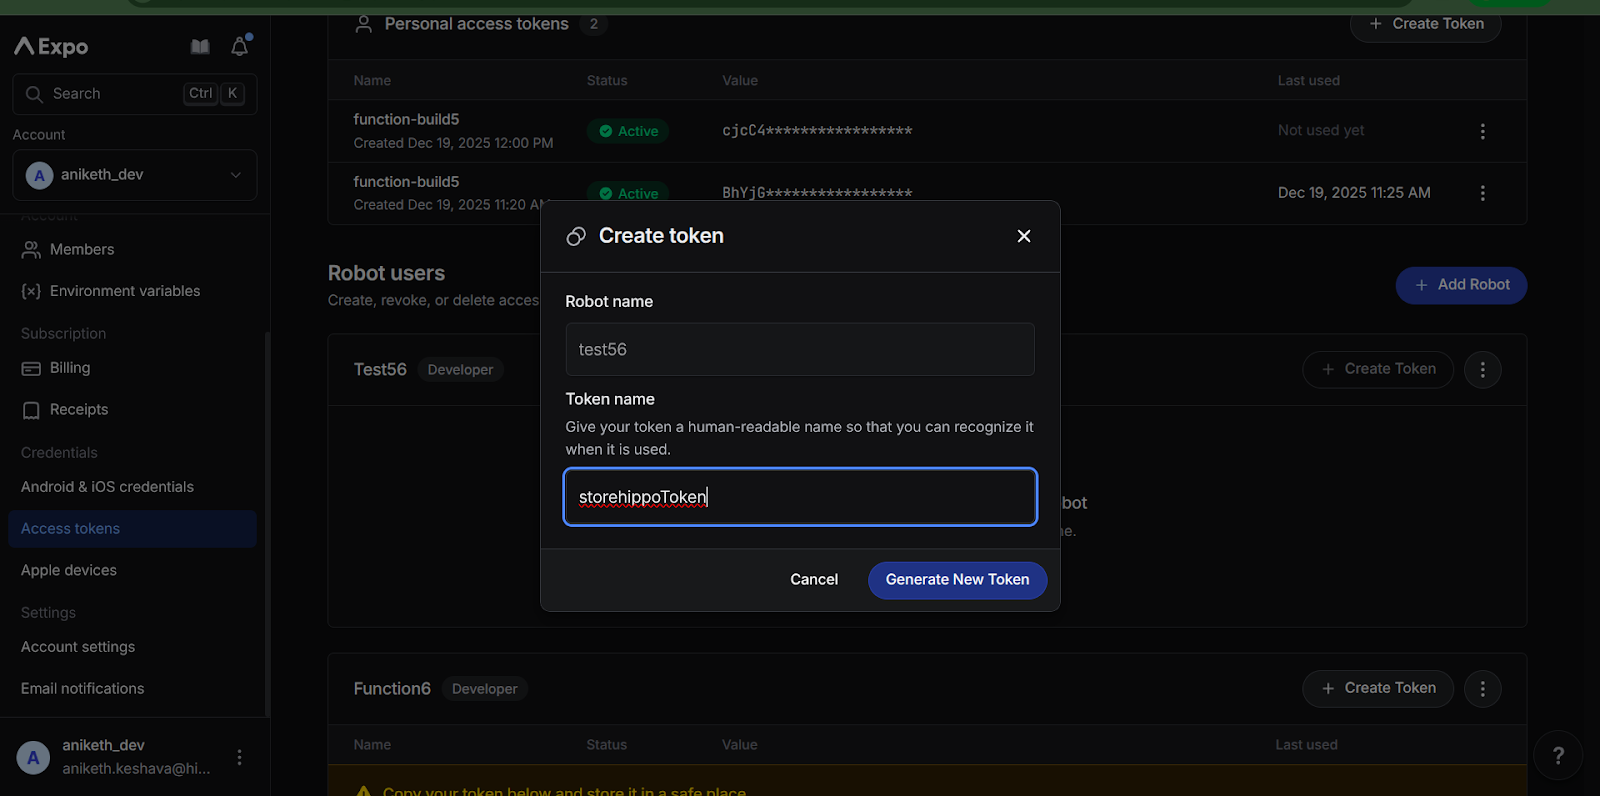Close the Create token dialog
The height and width of the screenshot is (796, 1600).
pyautogui.click(x=1023, y=236)
